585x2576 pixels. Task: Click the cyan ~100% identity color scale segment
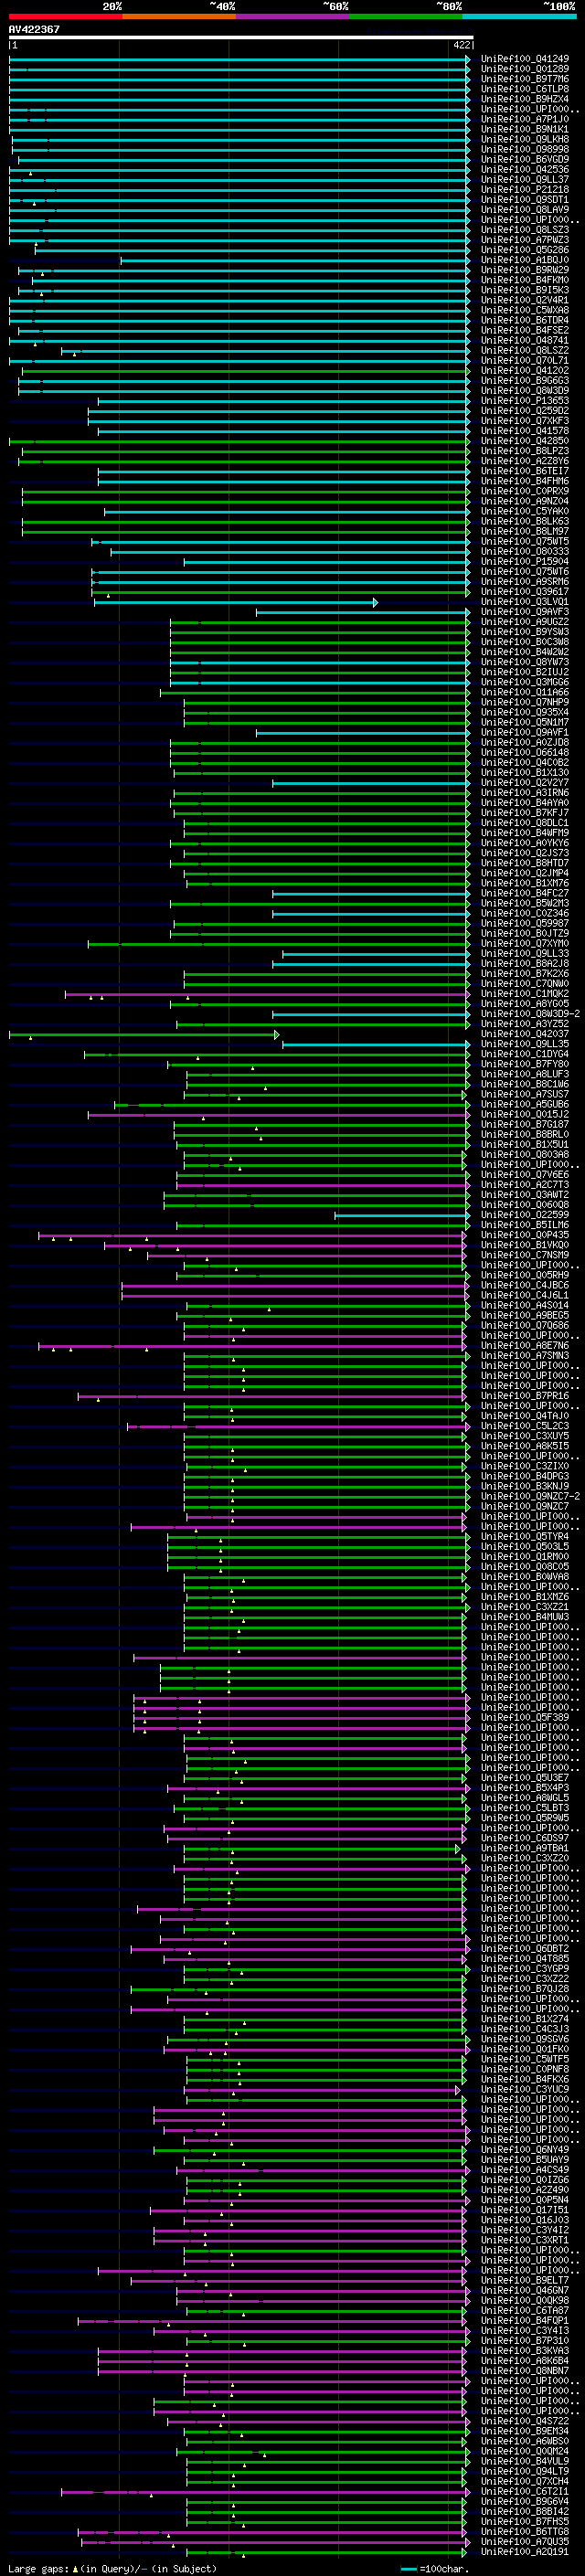click(x=520, y=16)
